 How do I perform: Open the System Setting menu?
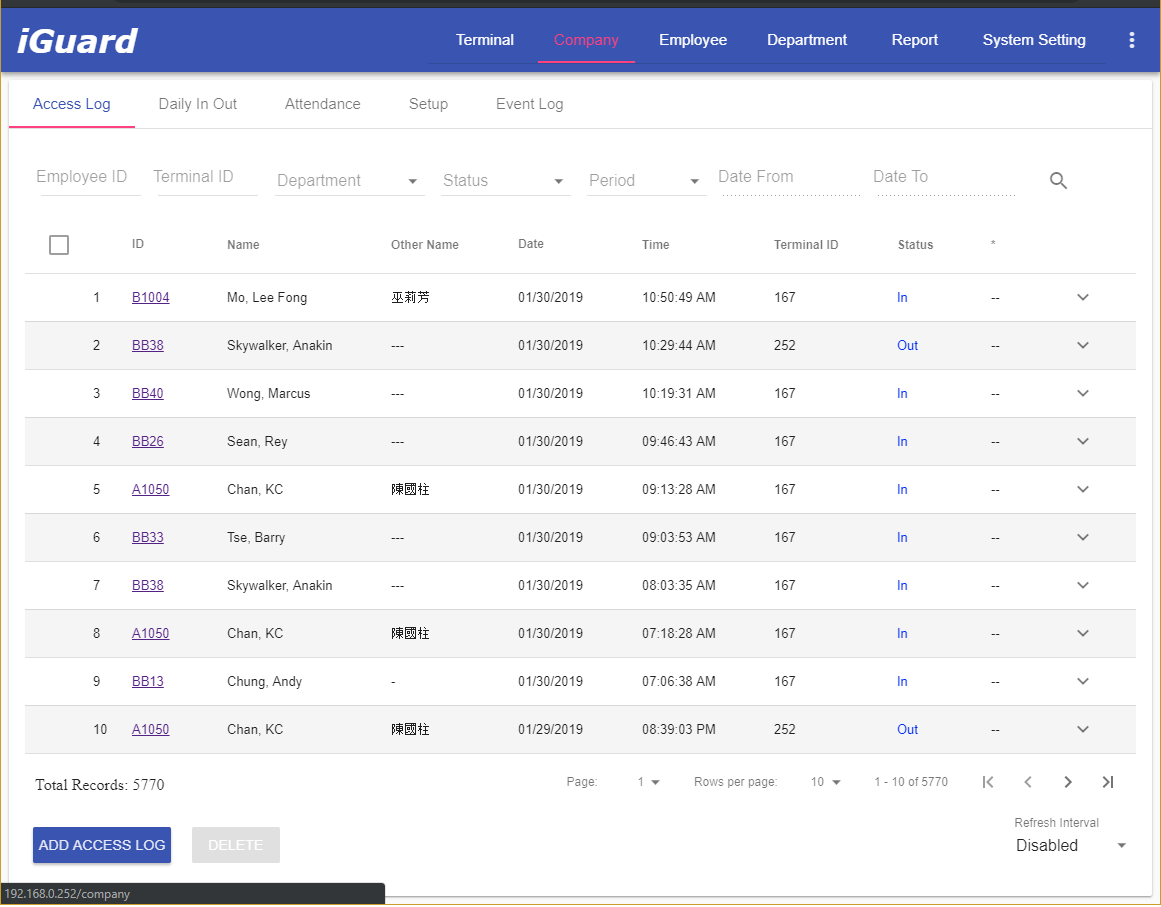[1034, 40]
